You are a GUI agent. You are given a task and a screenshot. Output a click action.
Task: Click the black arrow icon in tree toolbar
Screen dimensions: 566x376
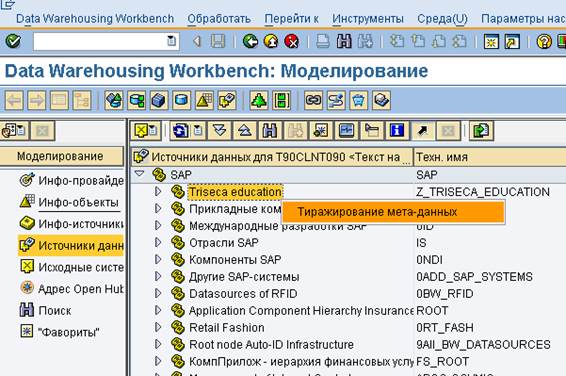point(422,130)
